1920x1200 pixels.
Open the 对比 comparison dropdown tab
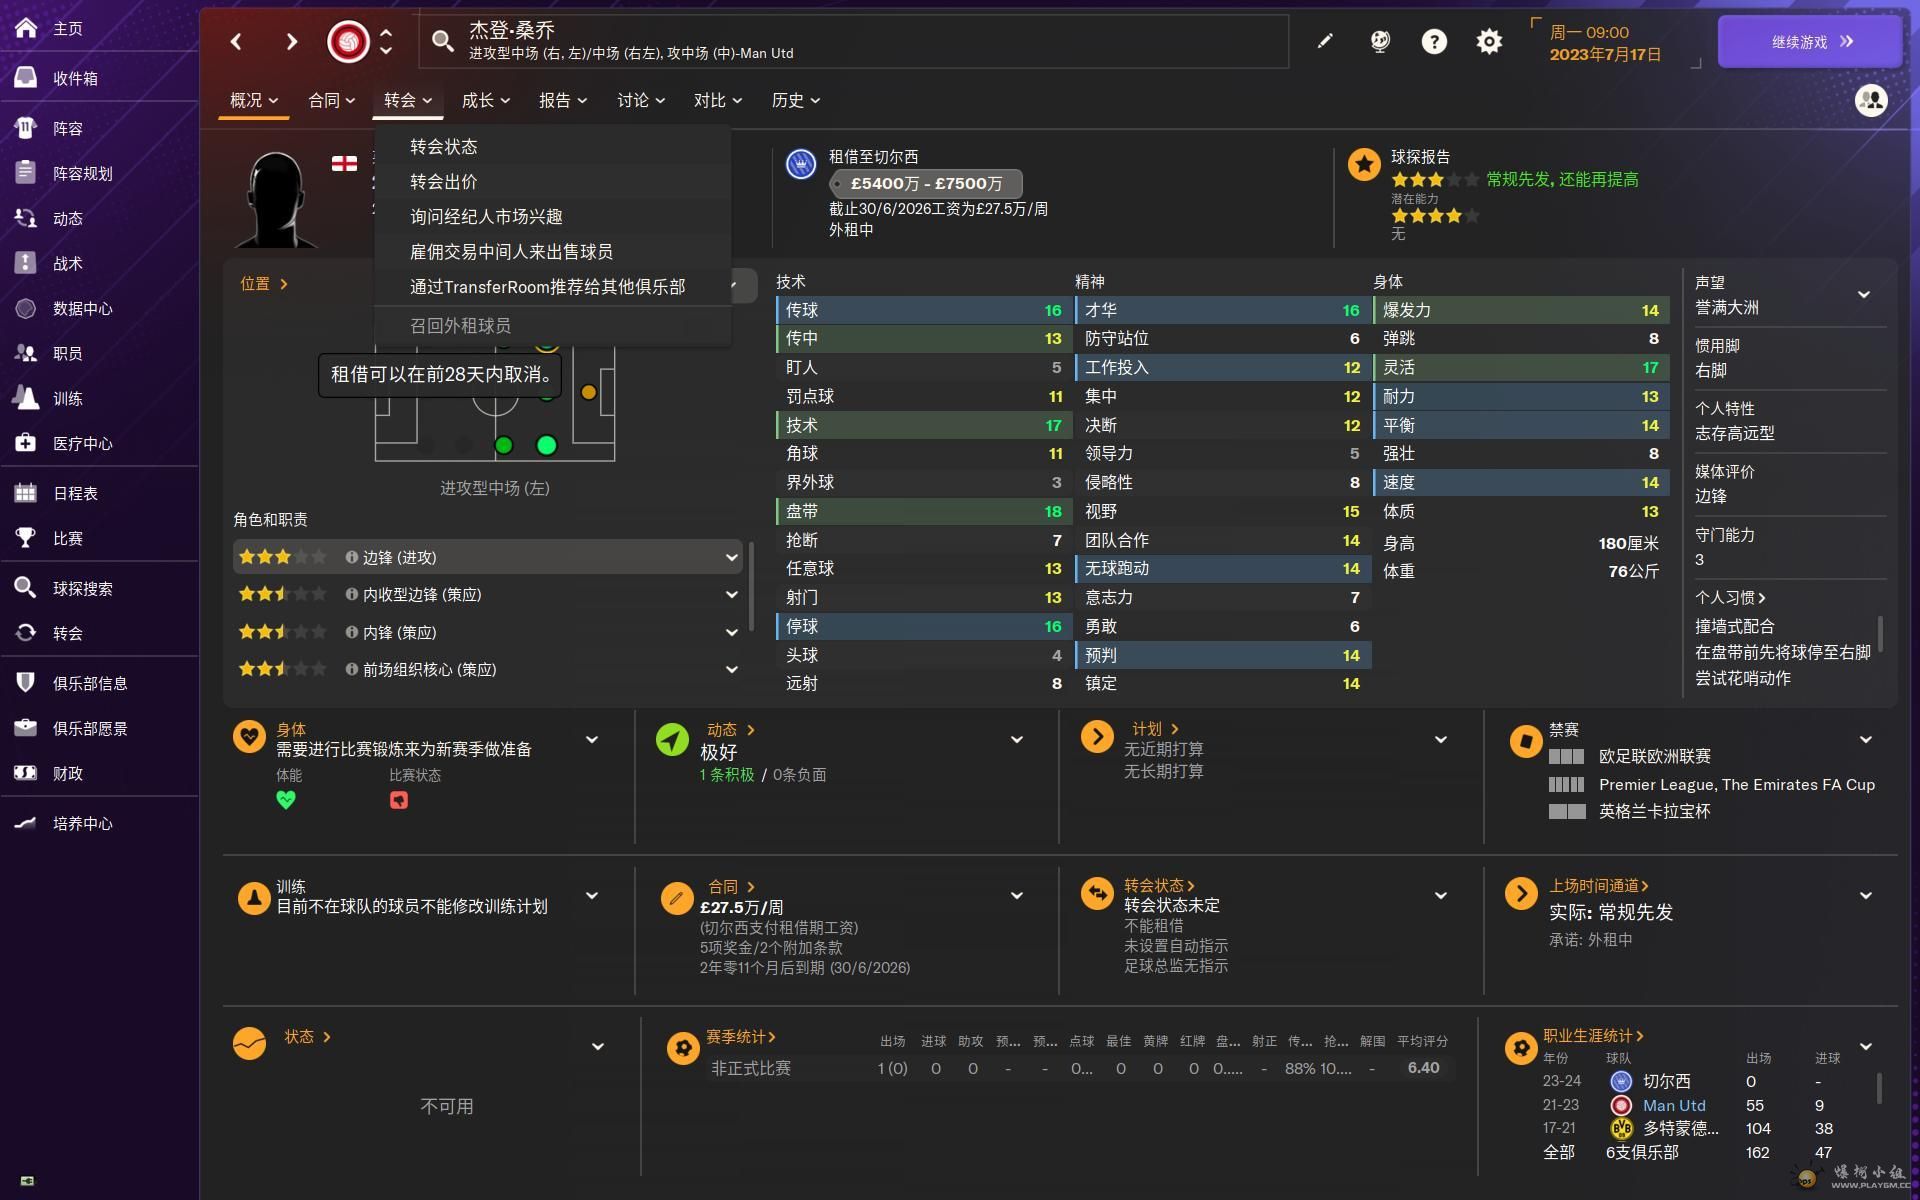click(718, 100)
